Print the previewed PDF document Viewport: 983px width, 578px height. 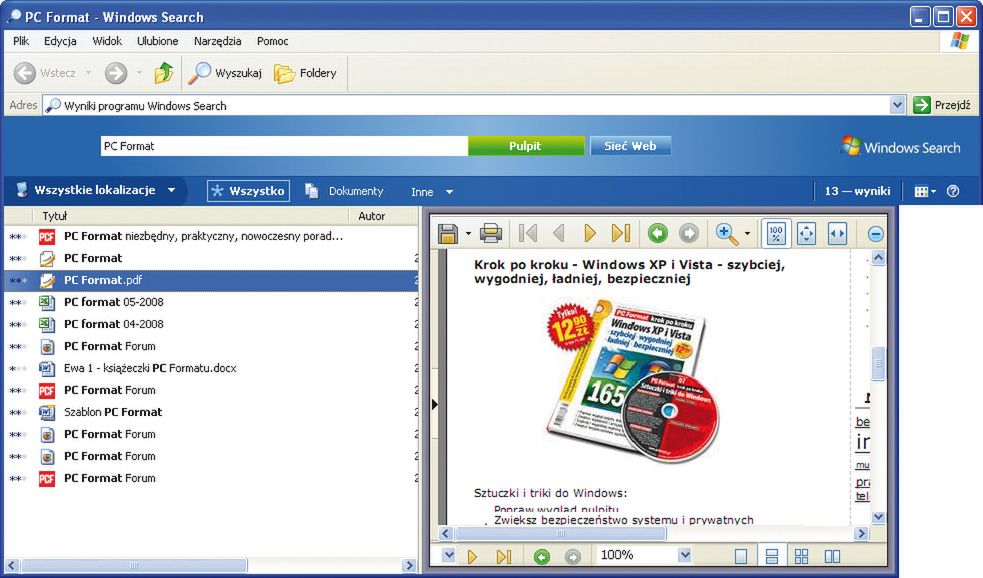click(x=491, y=234)
